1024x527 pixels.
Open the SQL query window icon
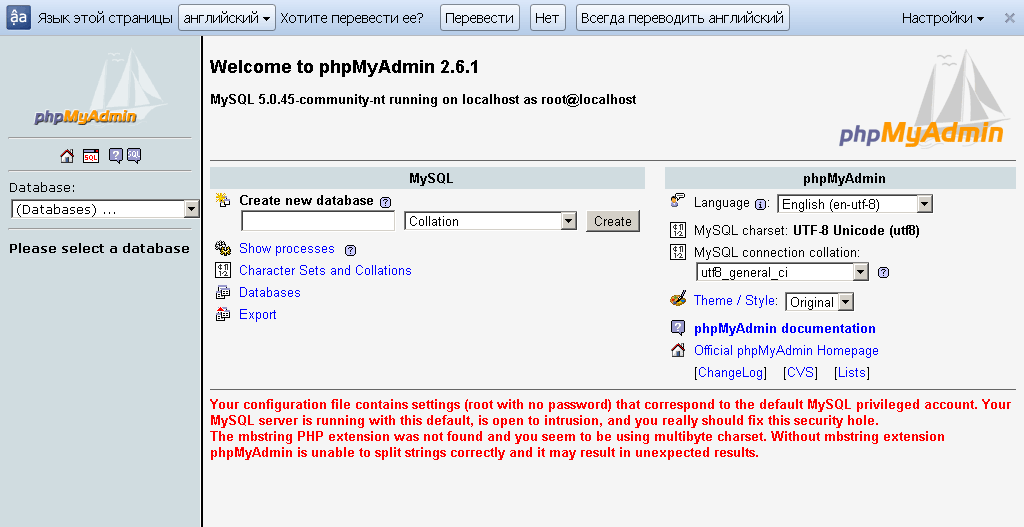[x=91, y=155]
